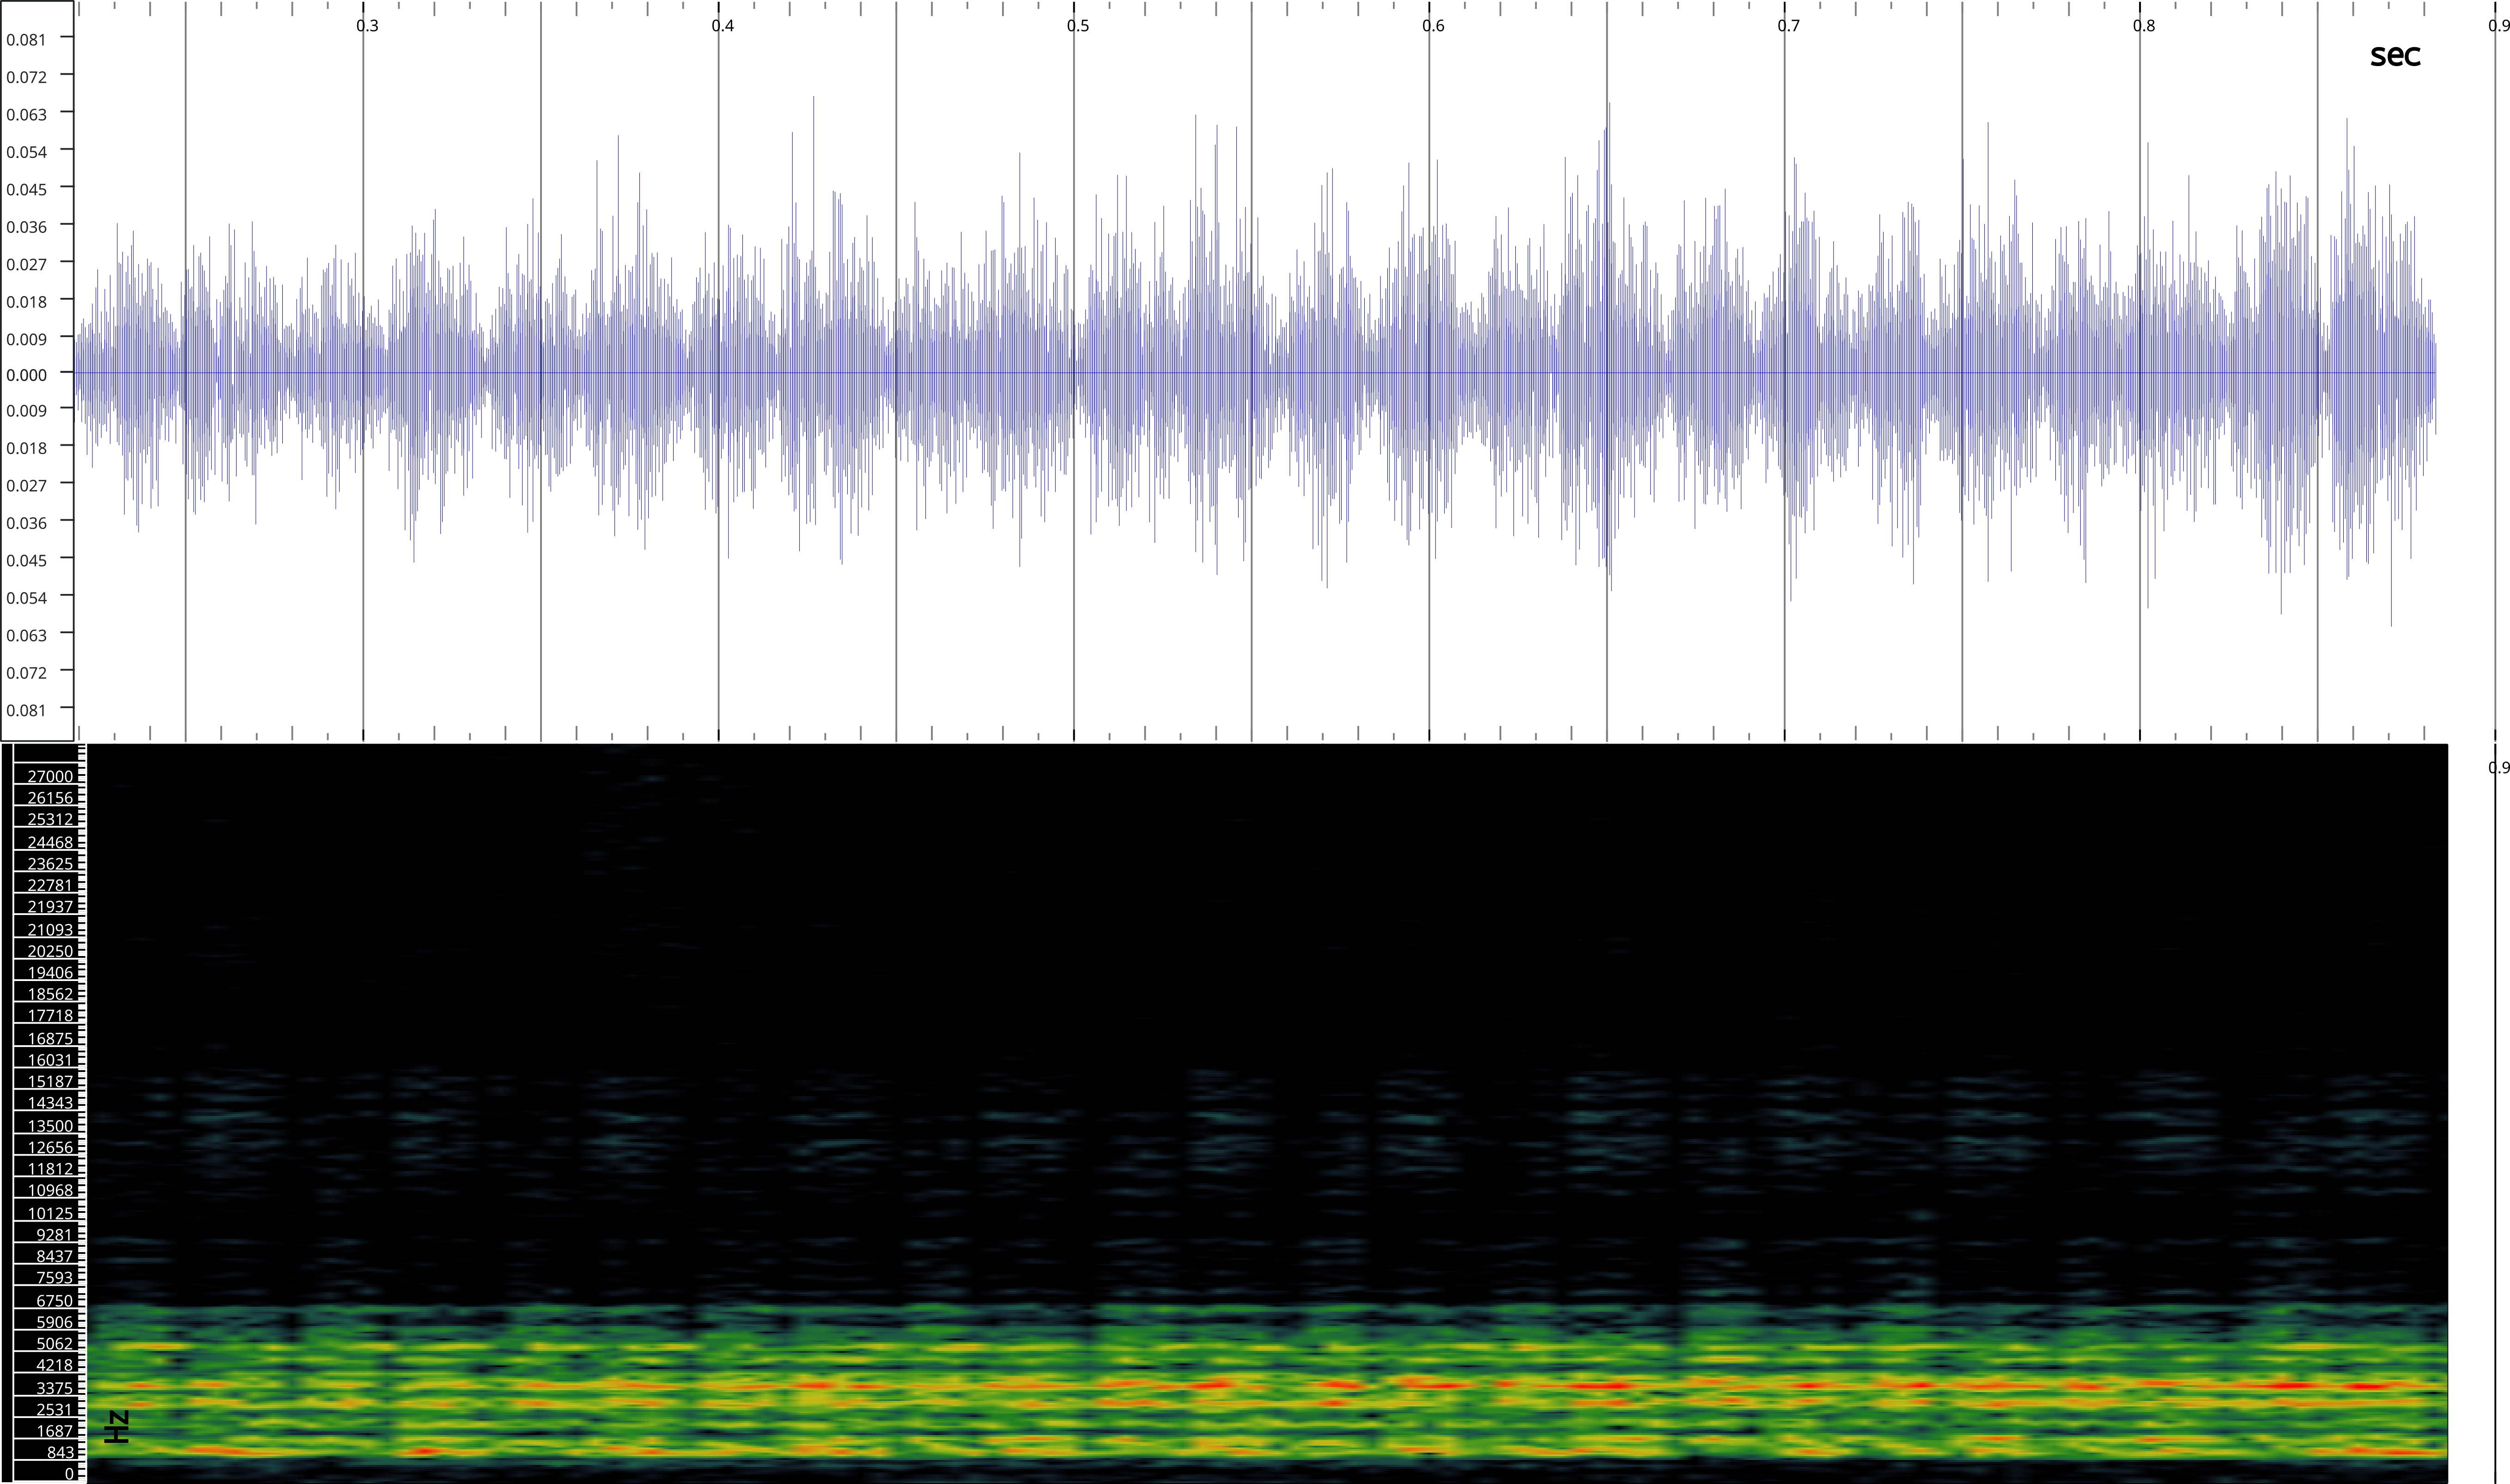Click the 20250 Hz frequency scale label
2510x1484 pixels.
pos(50,951)
